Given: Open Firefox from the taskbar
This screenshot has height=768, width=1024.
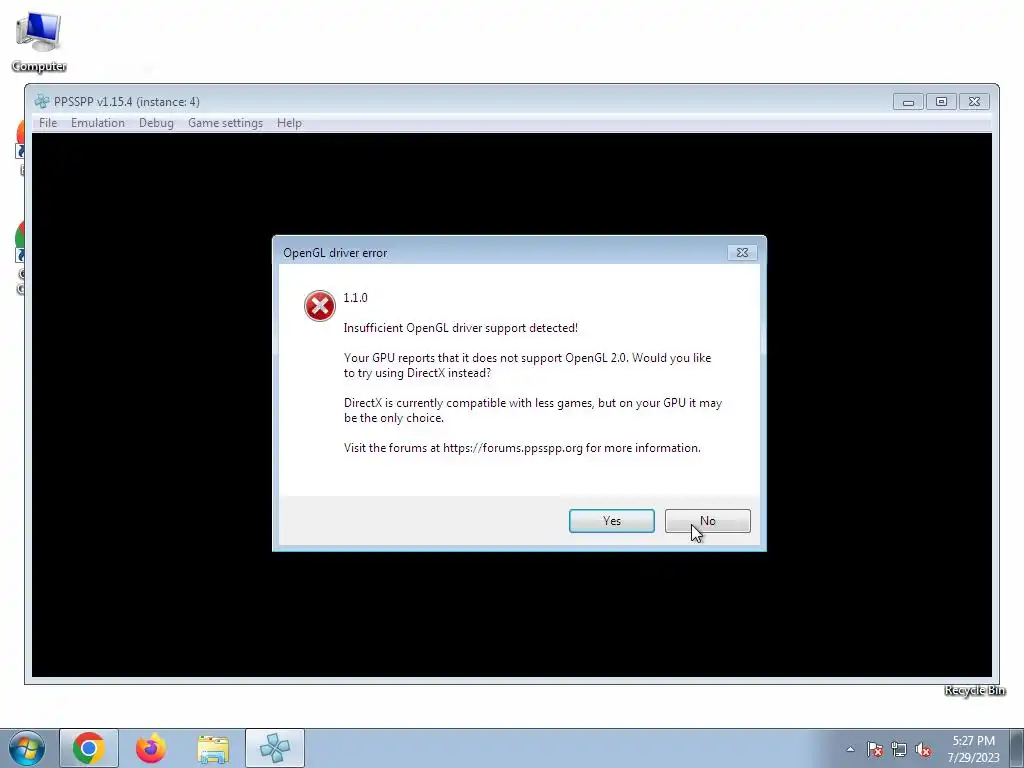Looking at the screenshot, I should (151, 748).
